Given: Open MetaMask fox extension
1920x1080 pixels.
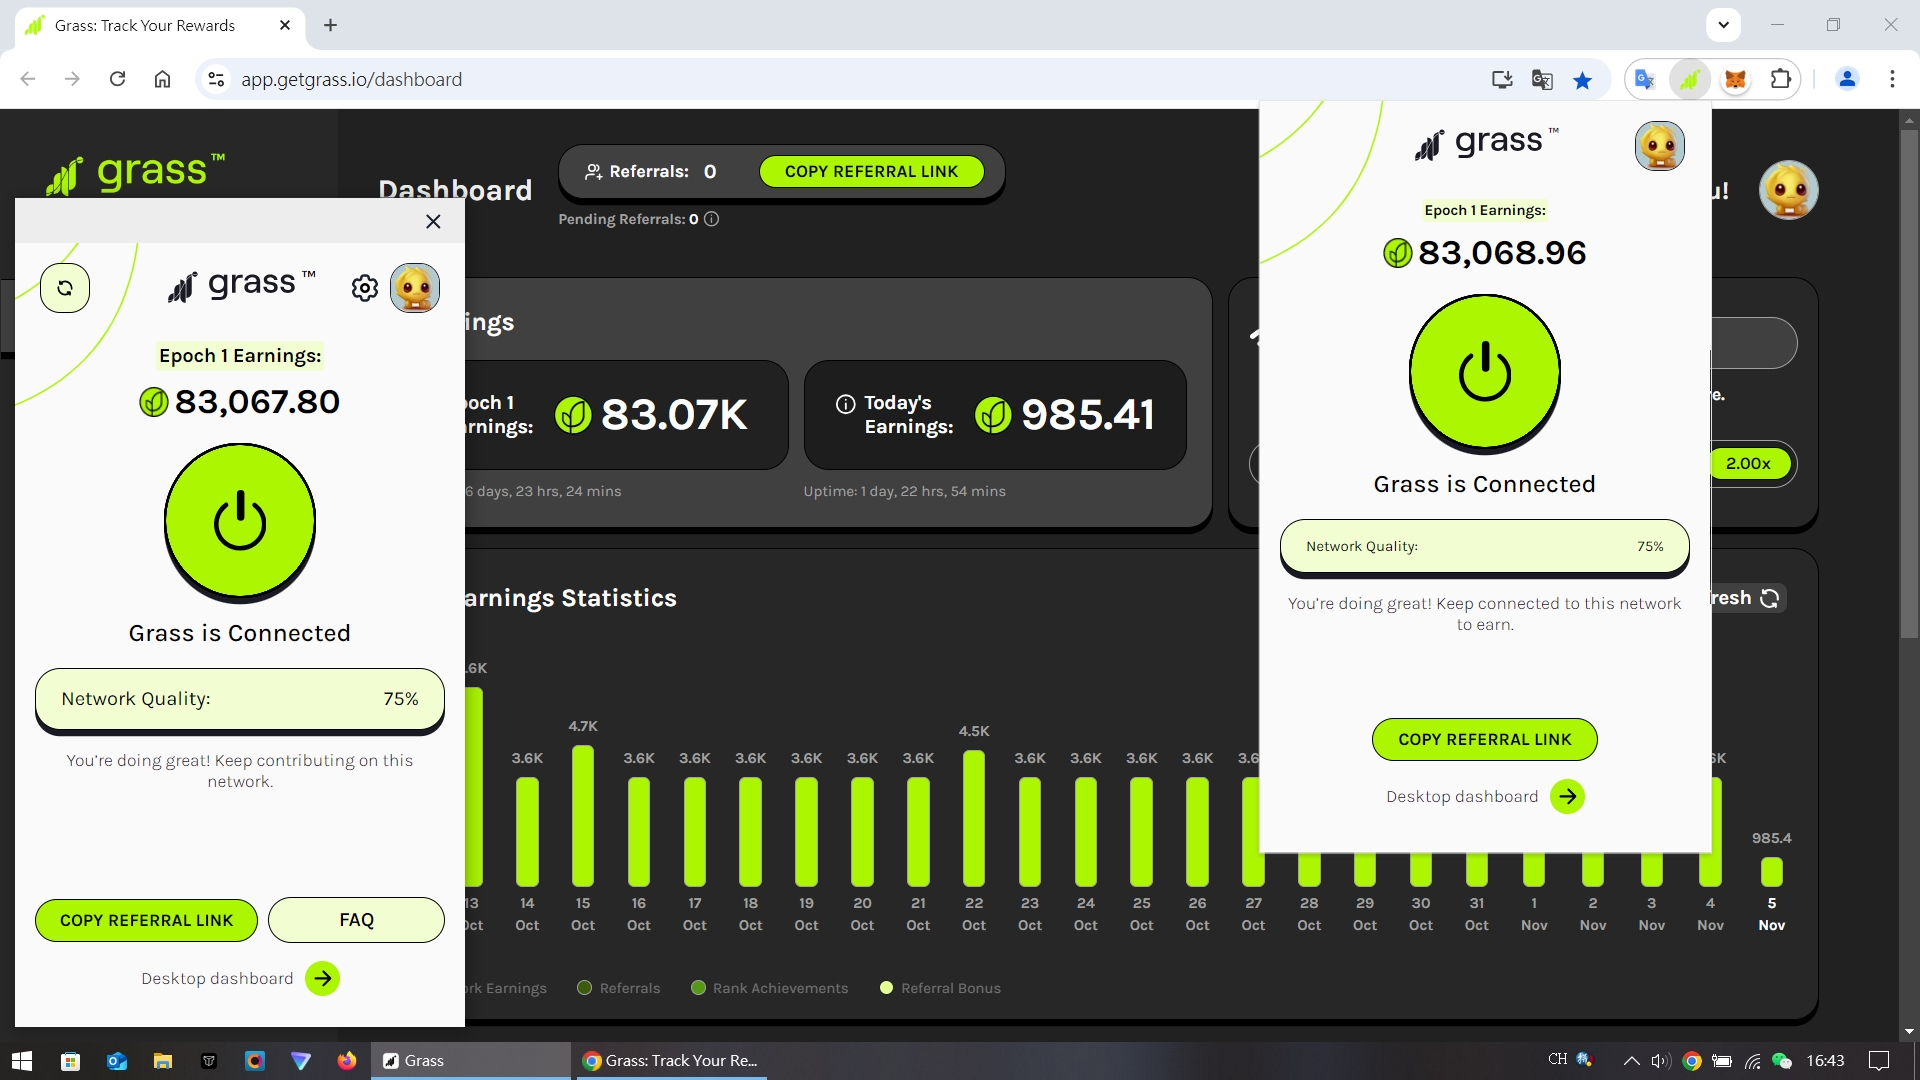Looking at the screenshot, I should [1736, 80].
